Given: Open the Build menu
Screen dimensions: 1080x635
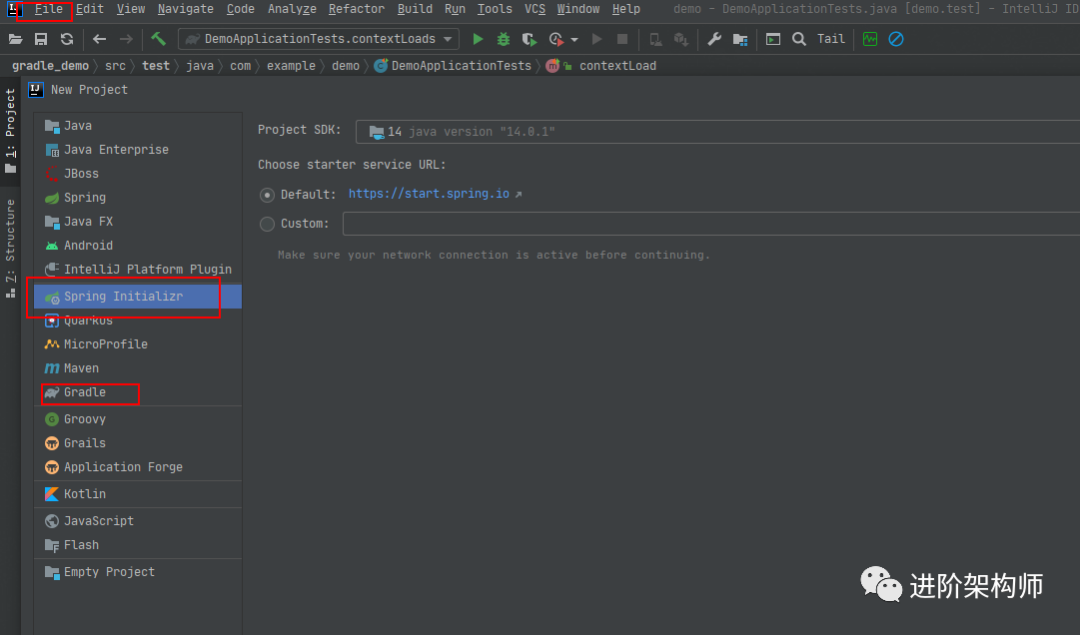Looking at the screenshot, I should coord(415,9).
